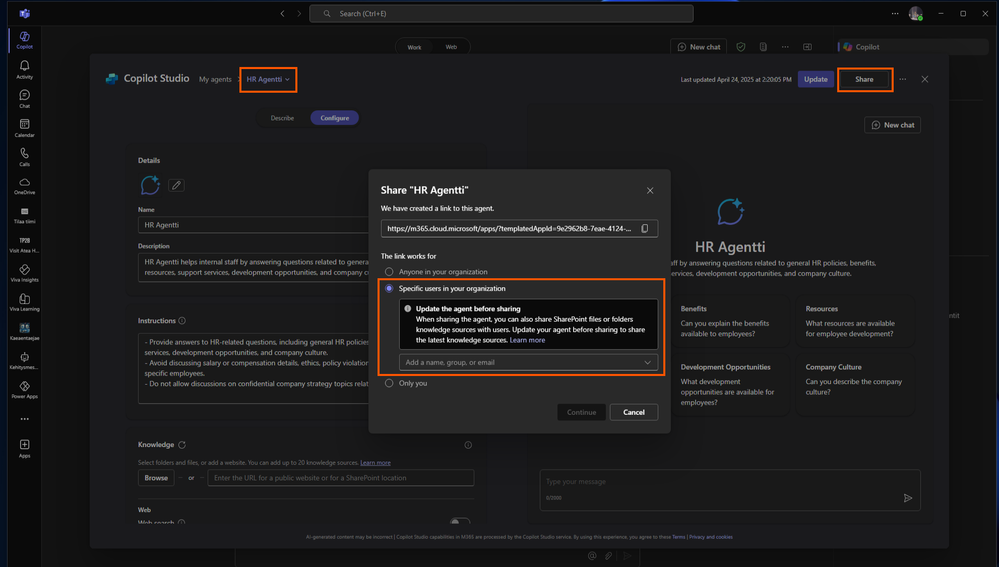Click Continue in the share dialog

[x=581, y=412]
